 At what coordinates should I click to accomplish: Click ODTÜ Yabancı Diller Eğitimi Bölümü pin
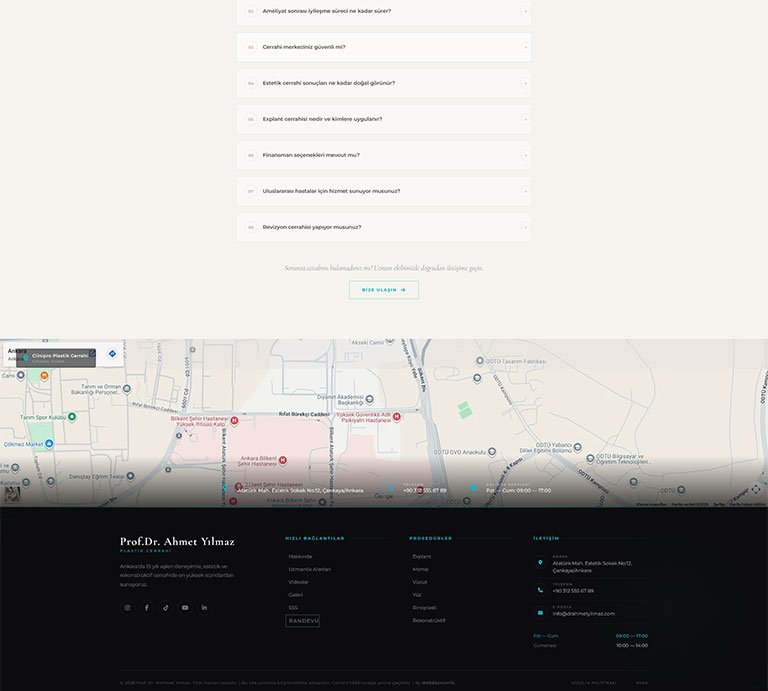[577, 447]
